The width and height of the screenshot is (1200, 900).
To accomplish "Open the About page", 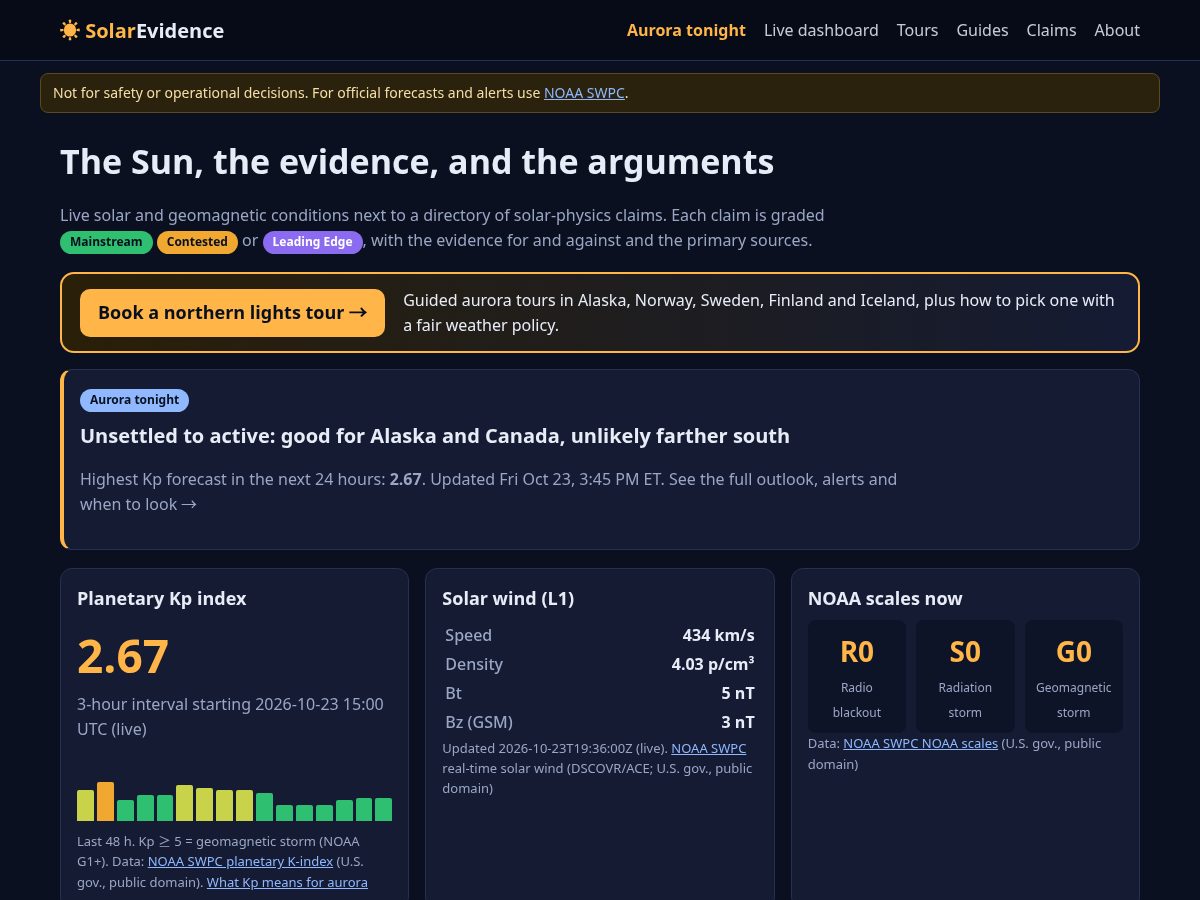I will pos(1117,30).
